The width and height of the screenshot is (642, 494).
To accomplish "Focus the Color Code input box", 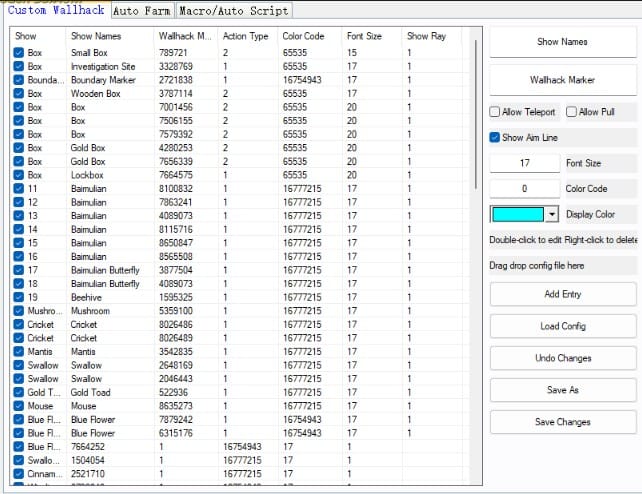I will [x=524, y=189].
